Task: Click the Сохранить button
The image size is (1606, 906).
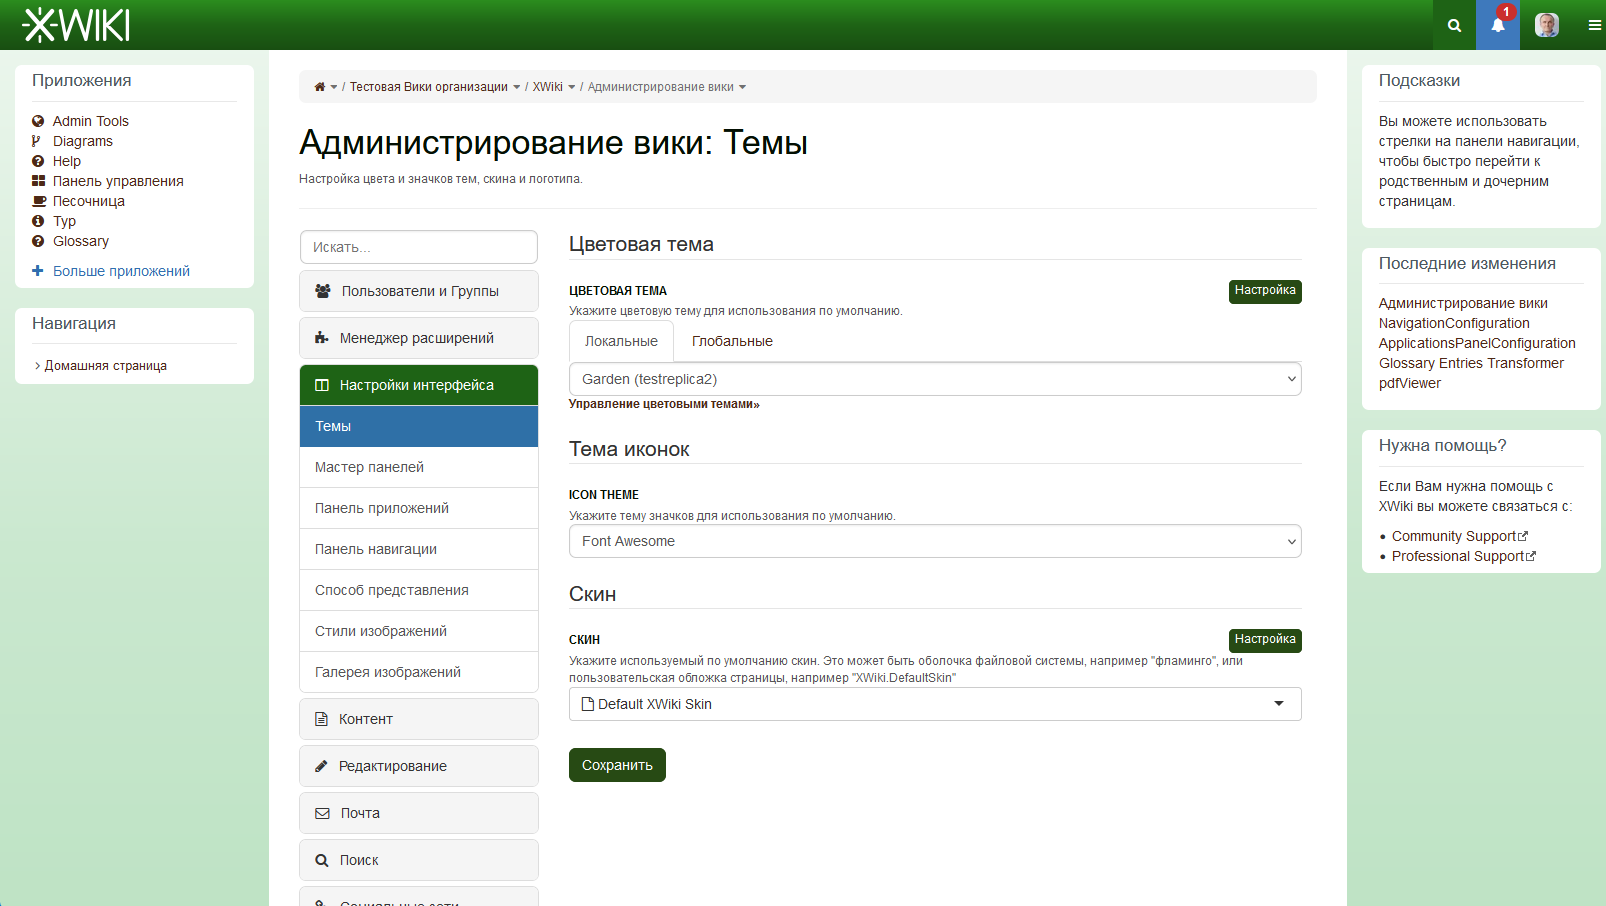Action: pos(617,765)
